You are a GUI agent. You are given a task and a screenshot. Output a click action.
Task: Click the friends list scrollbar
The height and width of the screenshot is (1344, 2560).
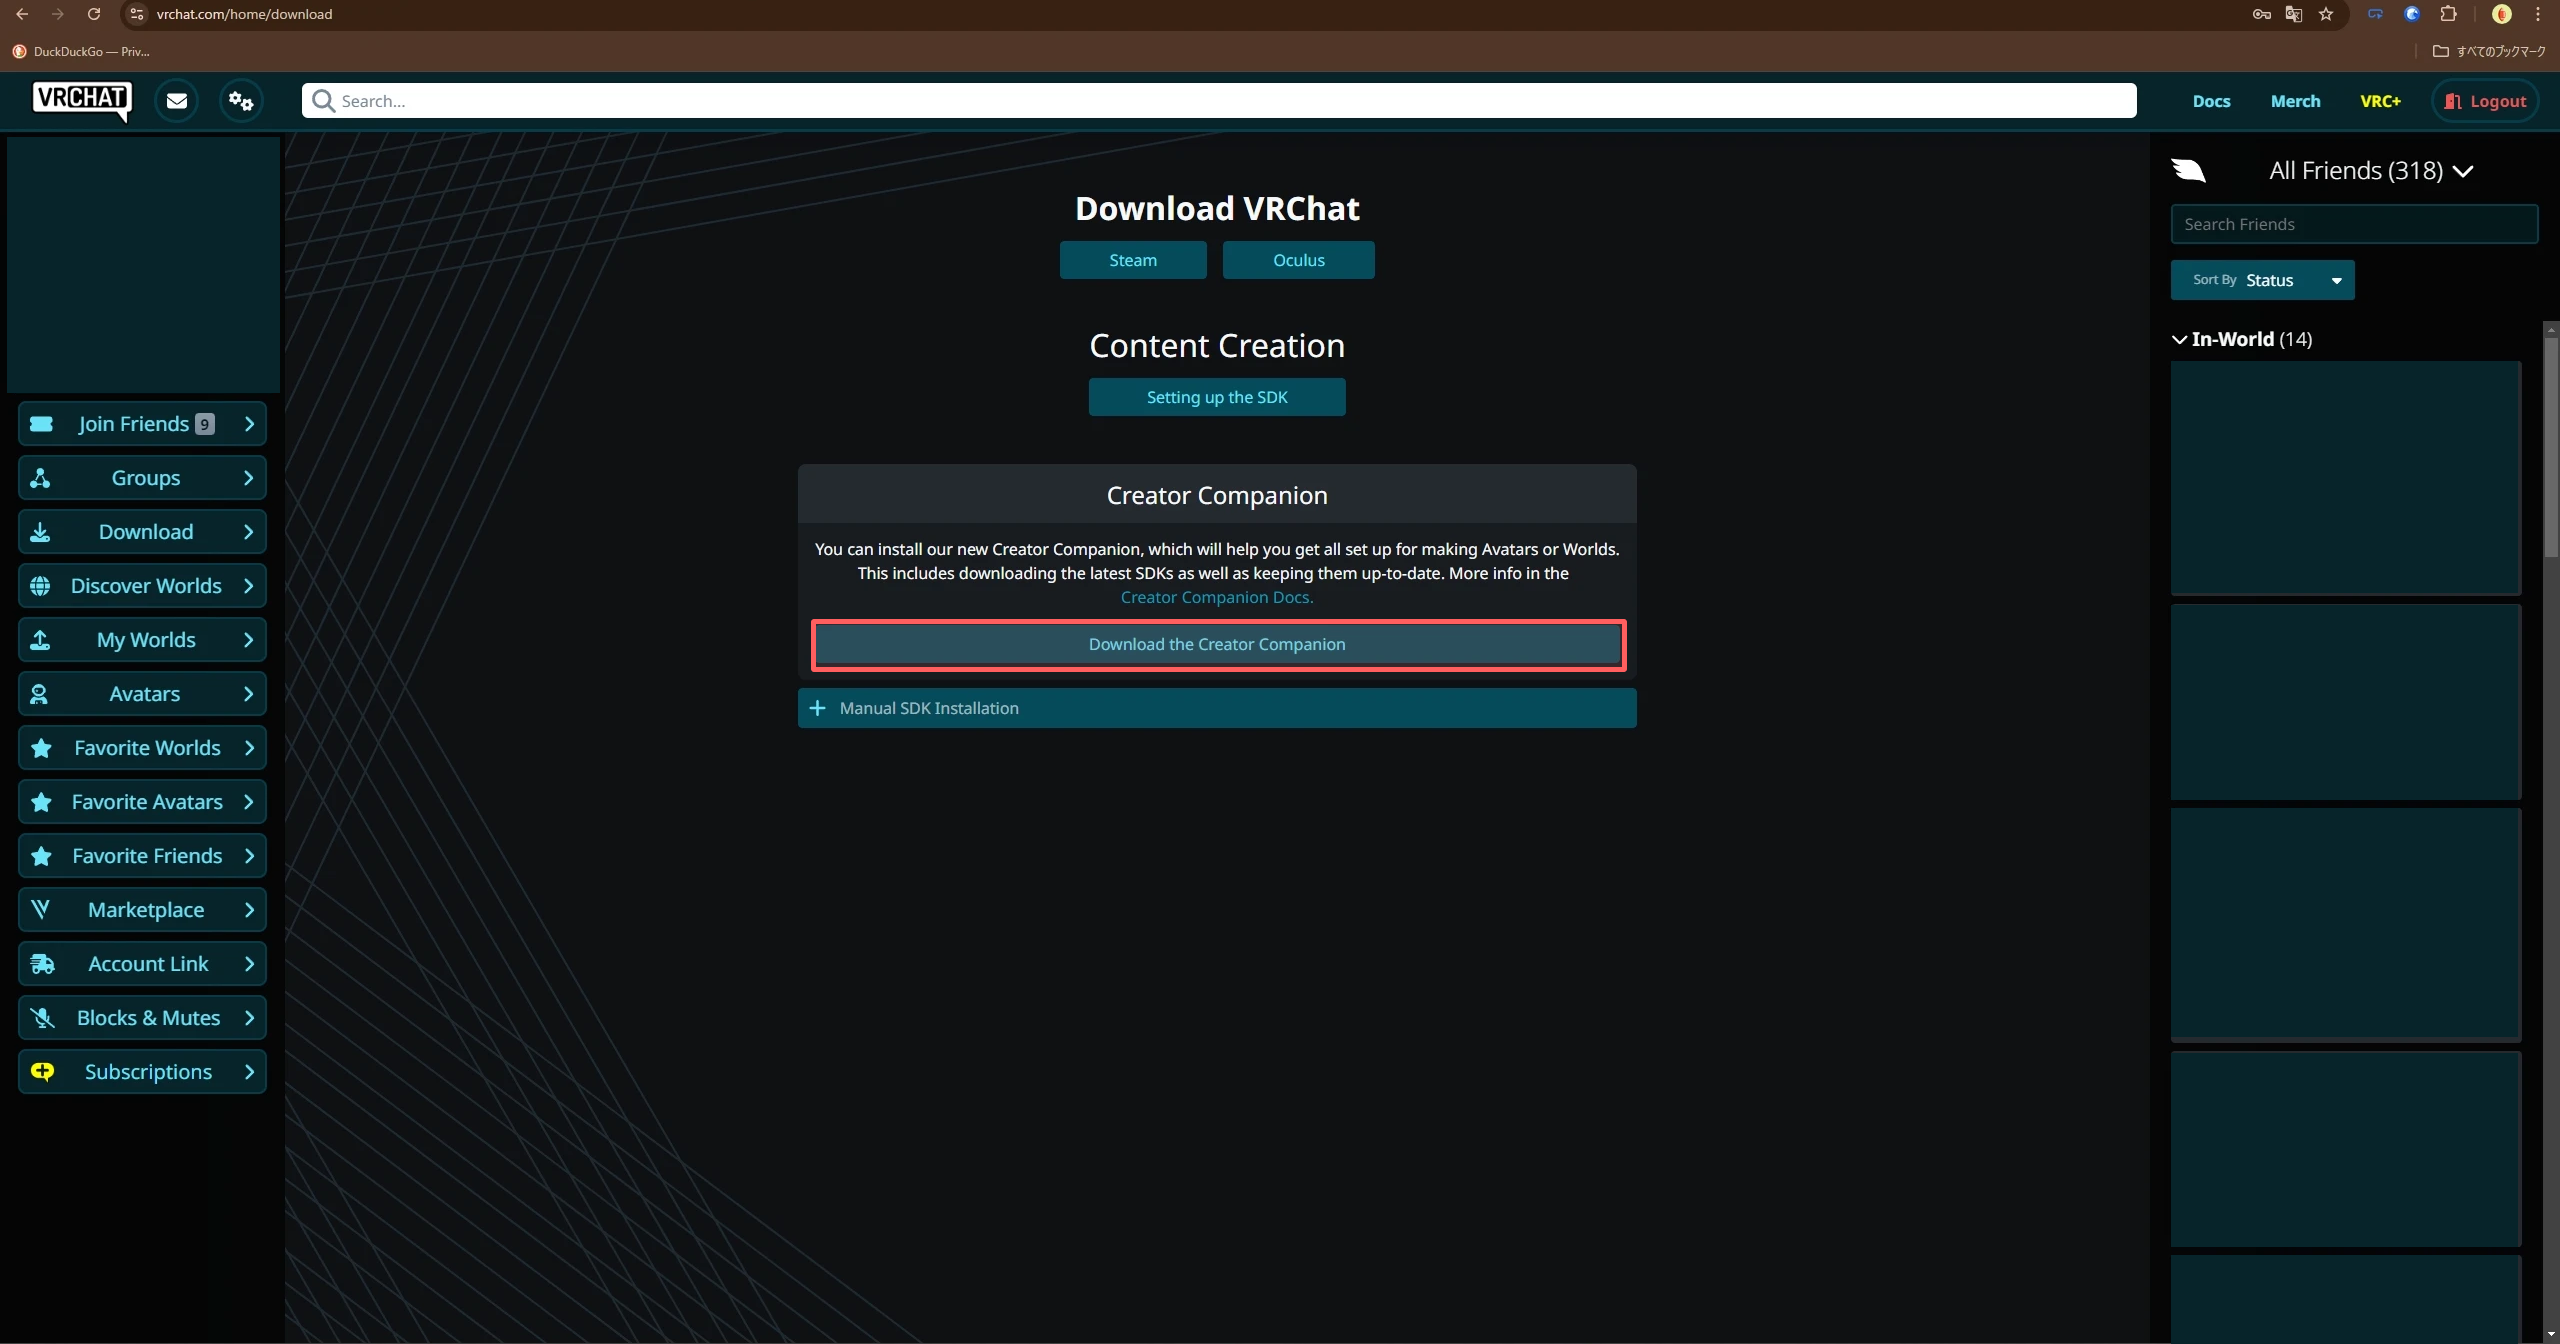2551,447
